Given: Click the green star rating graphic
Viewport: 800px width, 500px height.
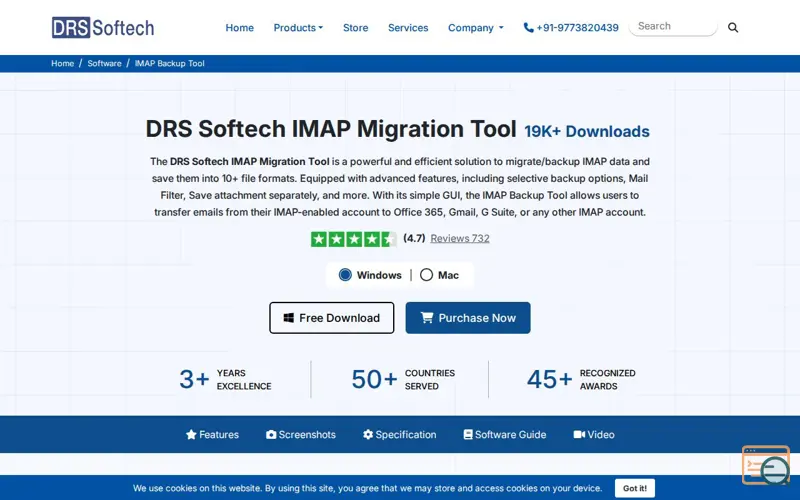Looking at the screenshot, I should click(354, 239).
